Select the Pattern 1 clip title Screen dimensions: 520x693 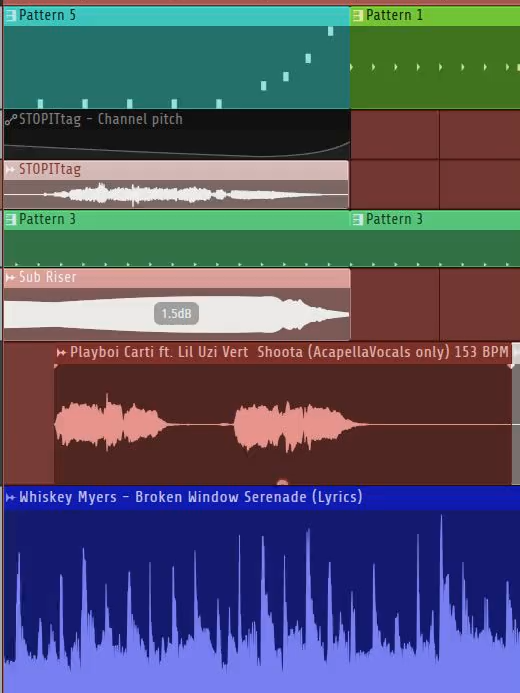click(394, 15)
